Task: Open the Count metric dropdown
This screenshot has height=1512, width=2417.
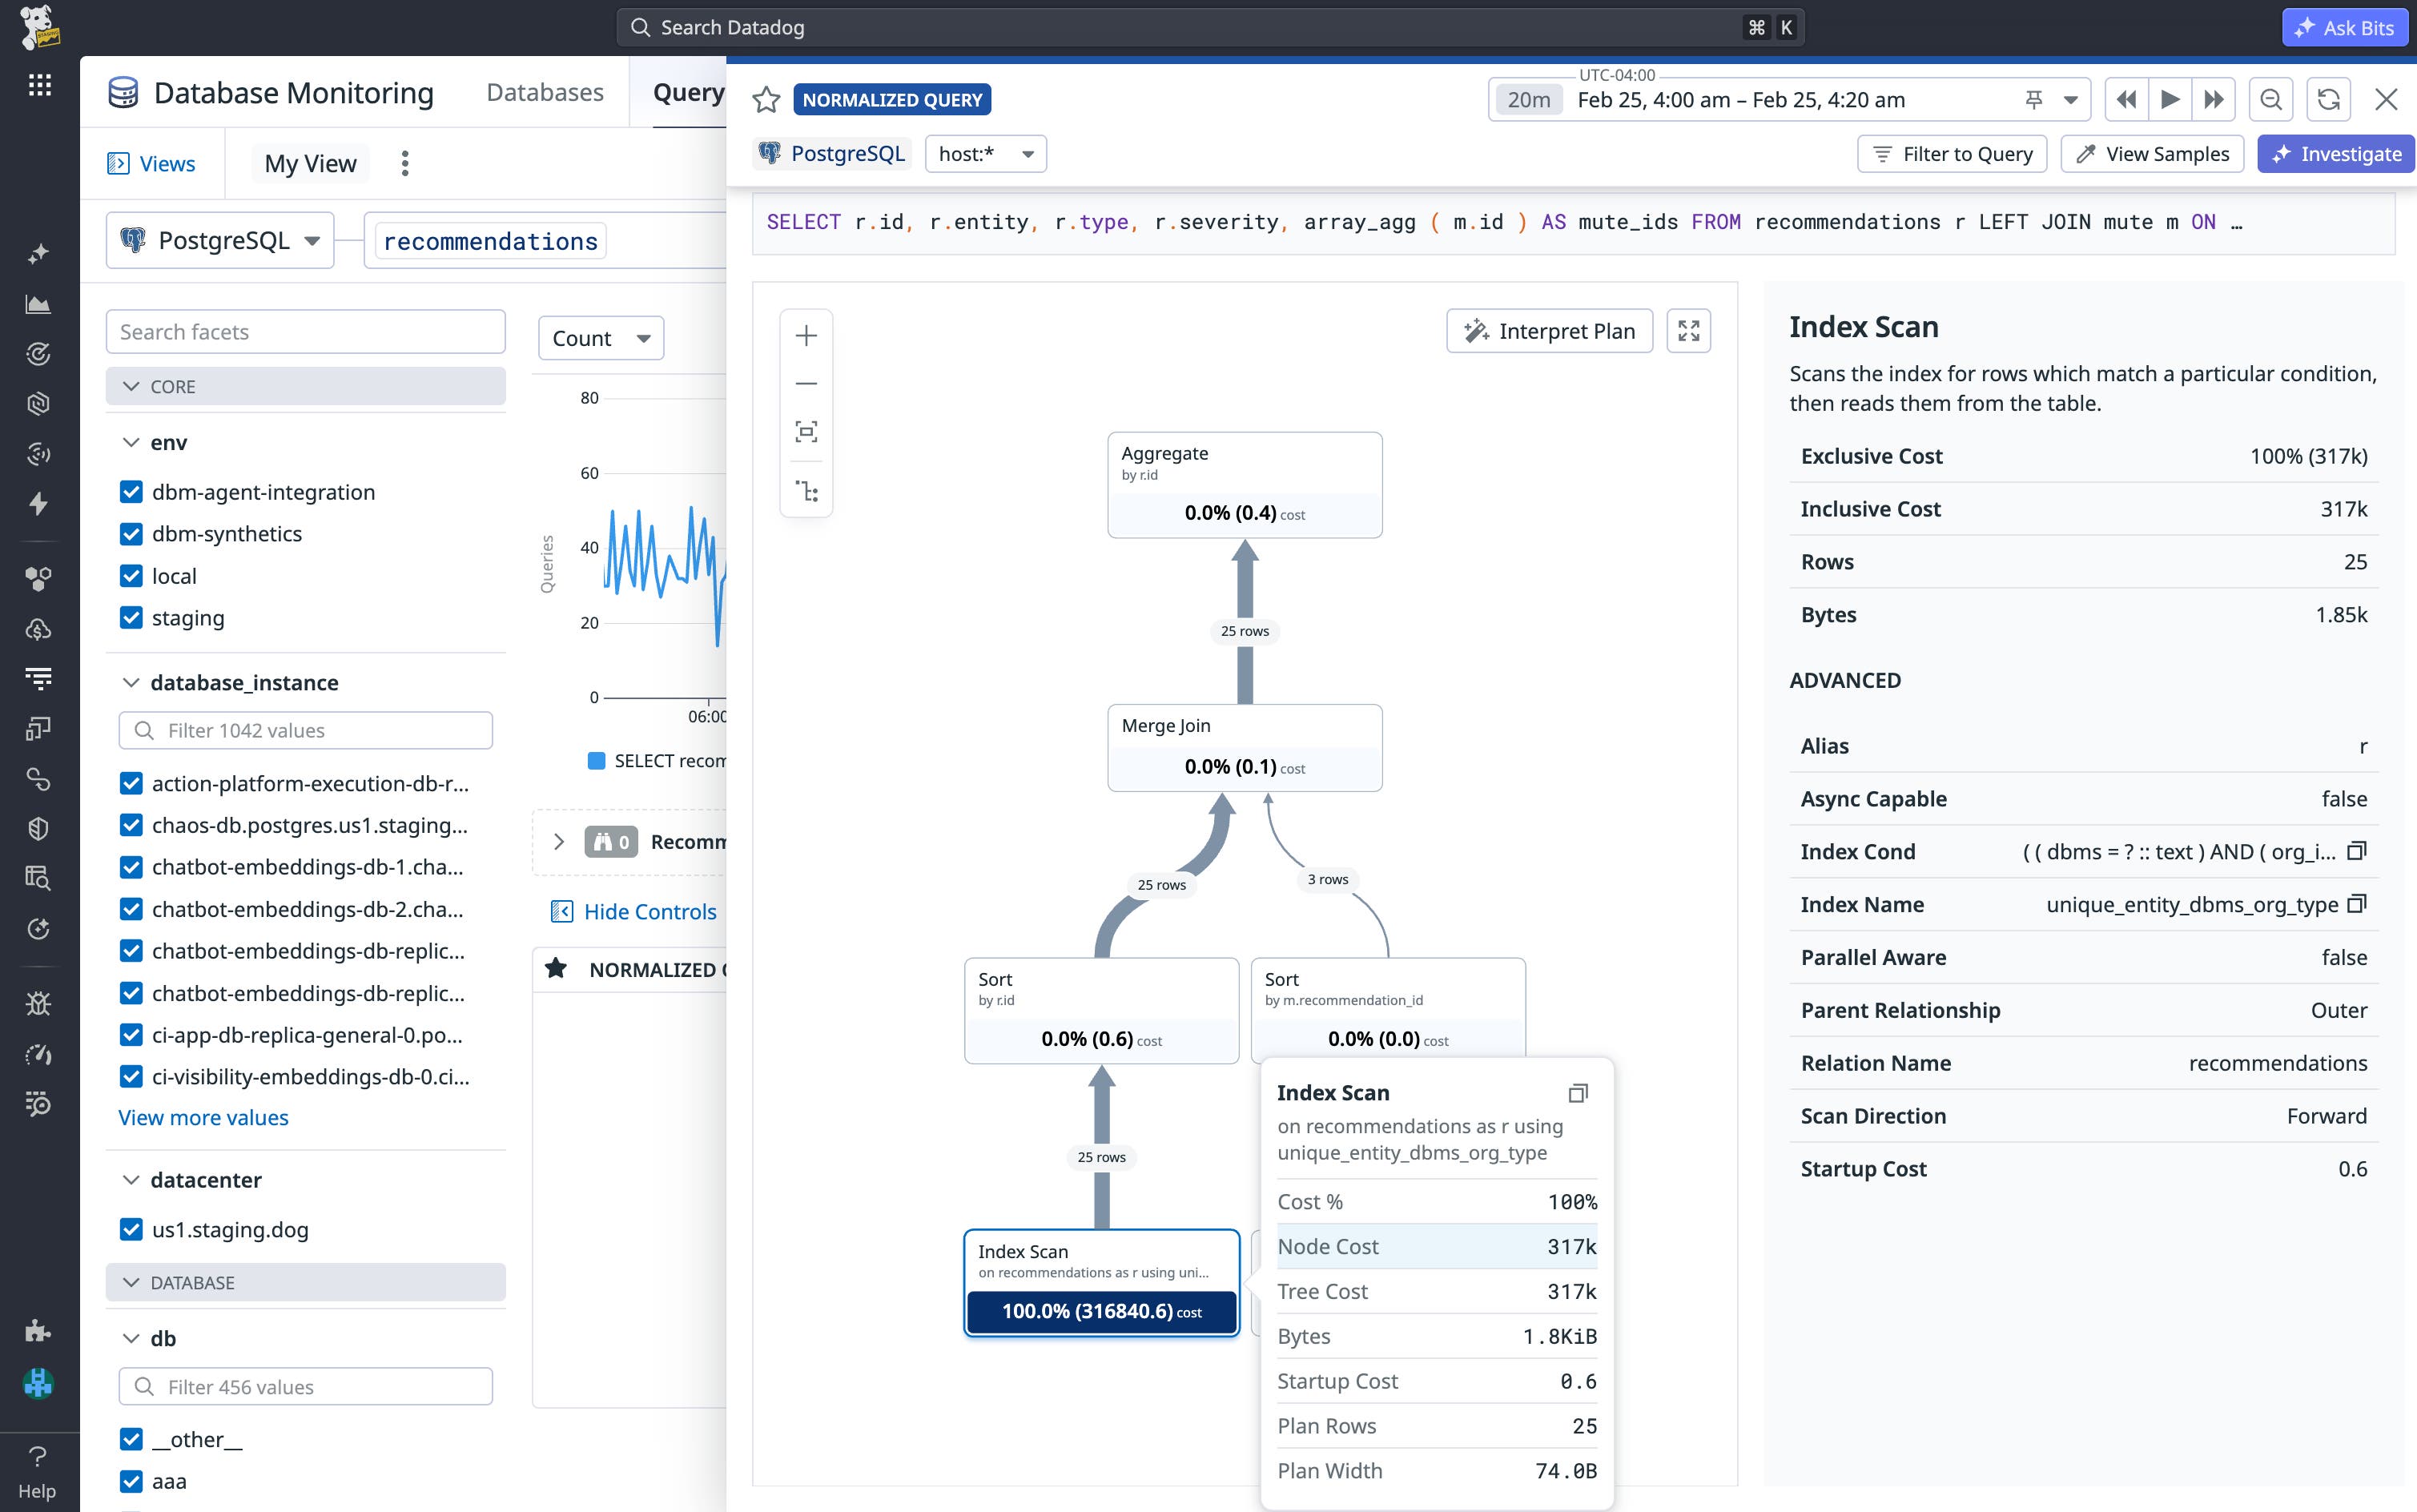Action: pos(600,337)
